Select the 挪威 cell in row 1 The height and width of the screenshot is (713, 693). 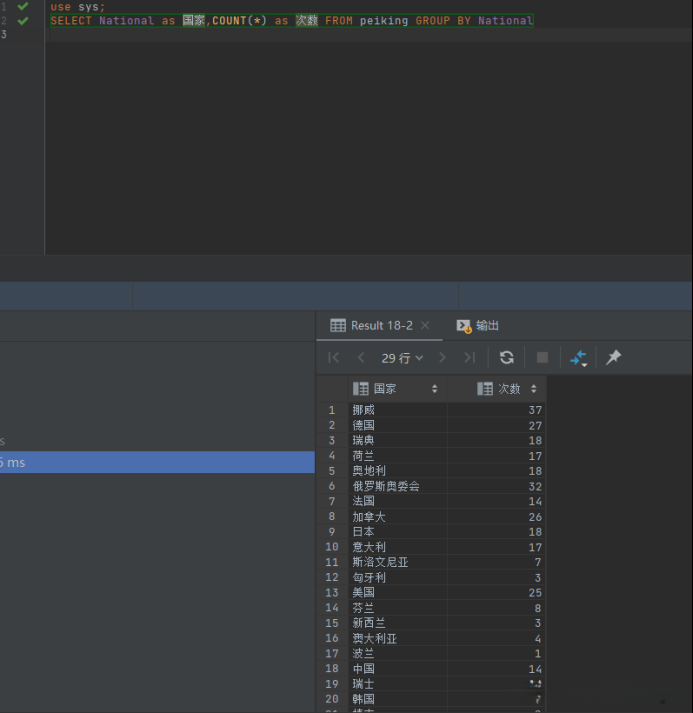pos(396,410)
